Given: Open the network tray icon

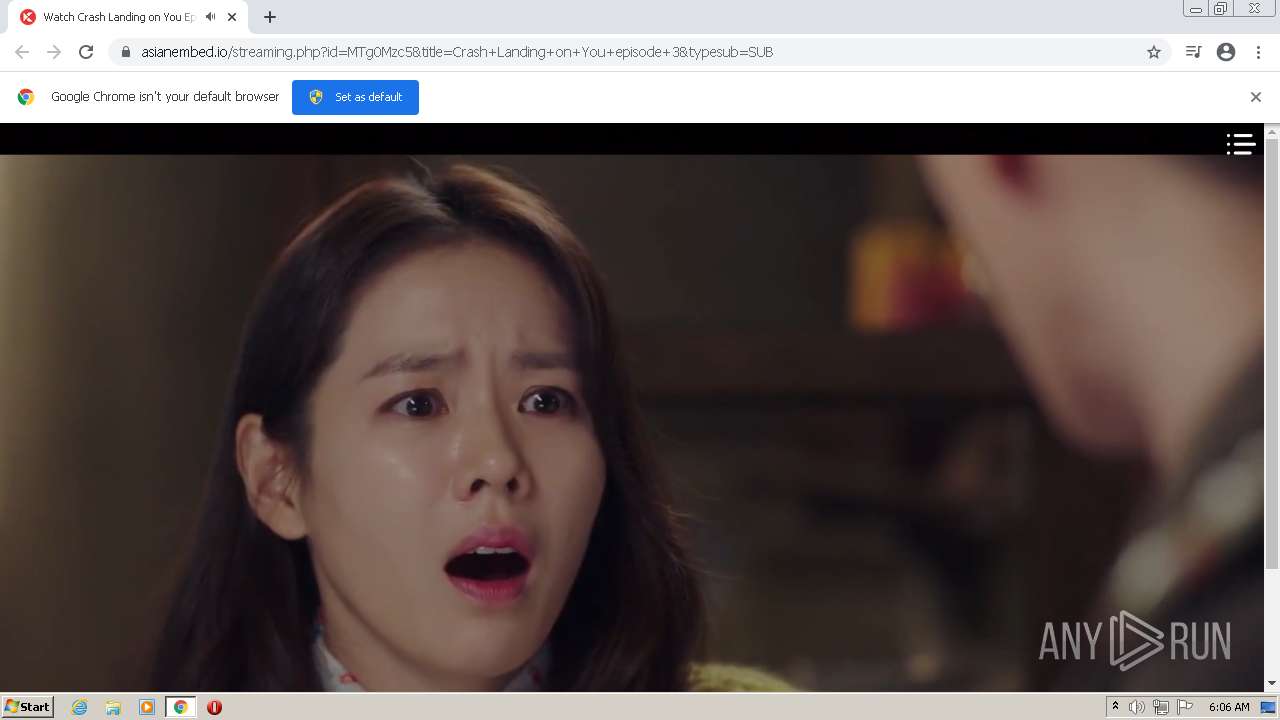Looking at the screenshot, I should (1161, 707).
